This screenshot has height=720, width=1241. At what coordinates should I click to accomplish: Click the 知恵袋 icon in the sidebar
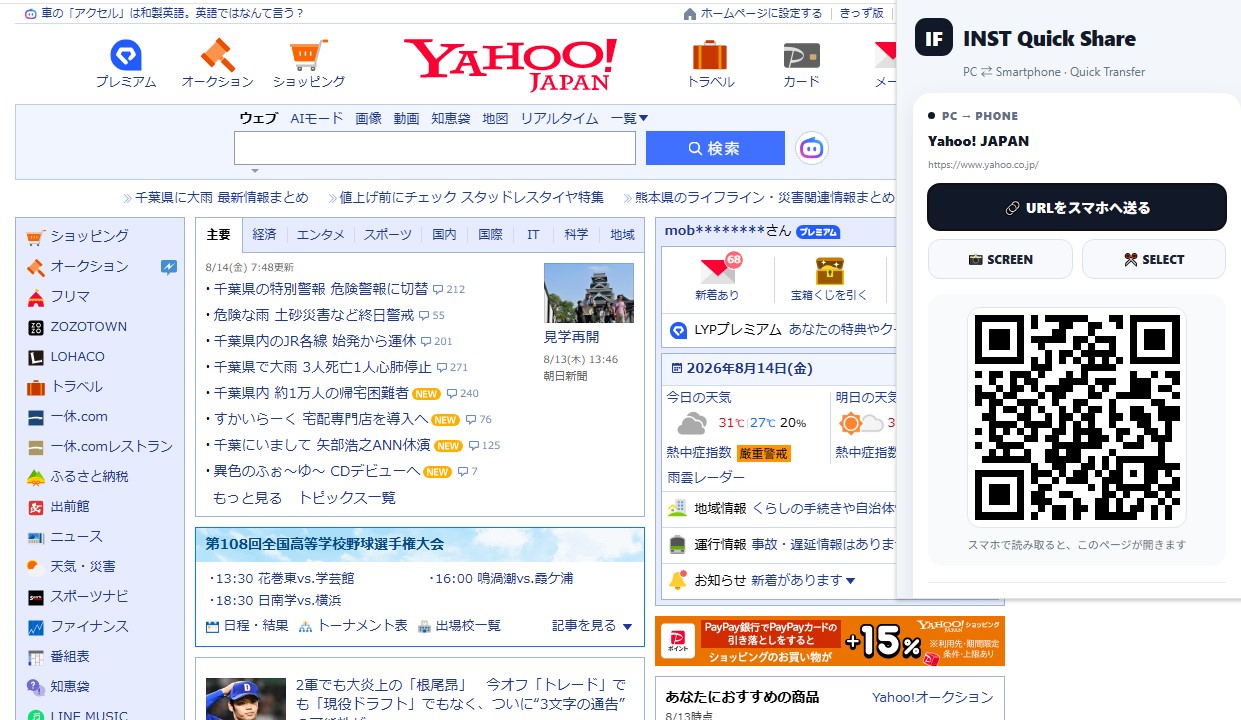point(35,687)
